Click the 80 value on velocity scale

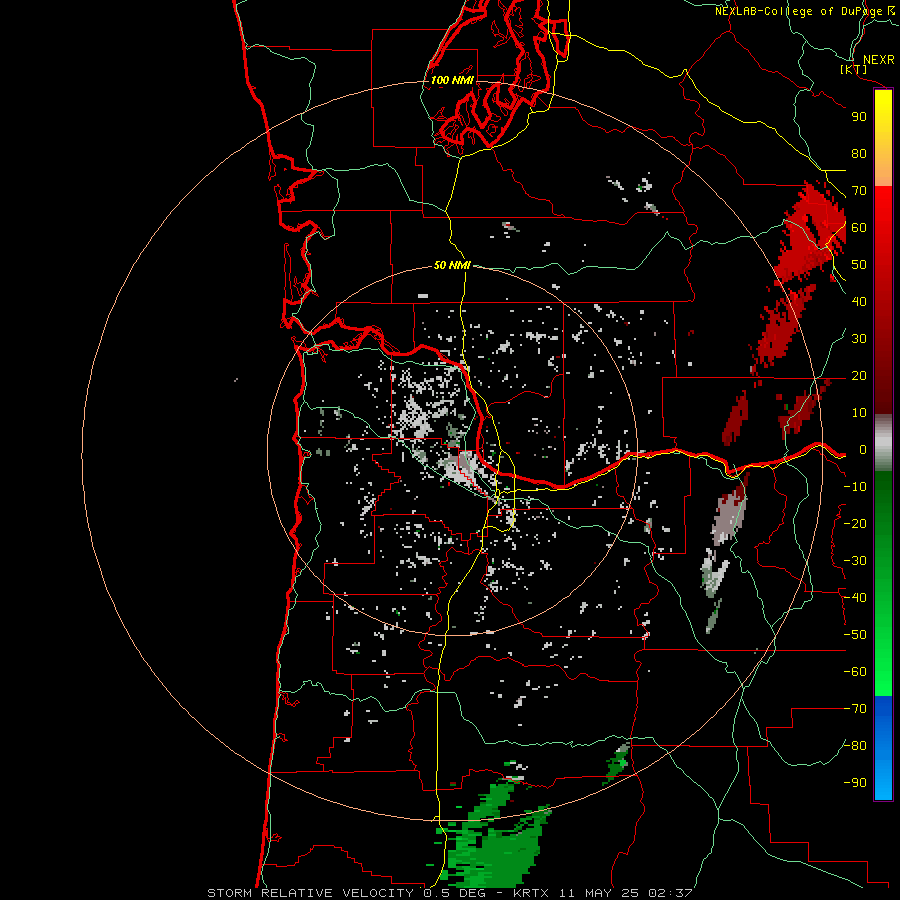click(x=859, y=154)
